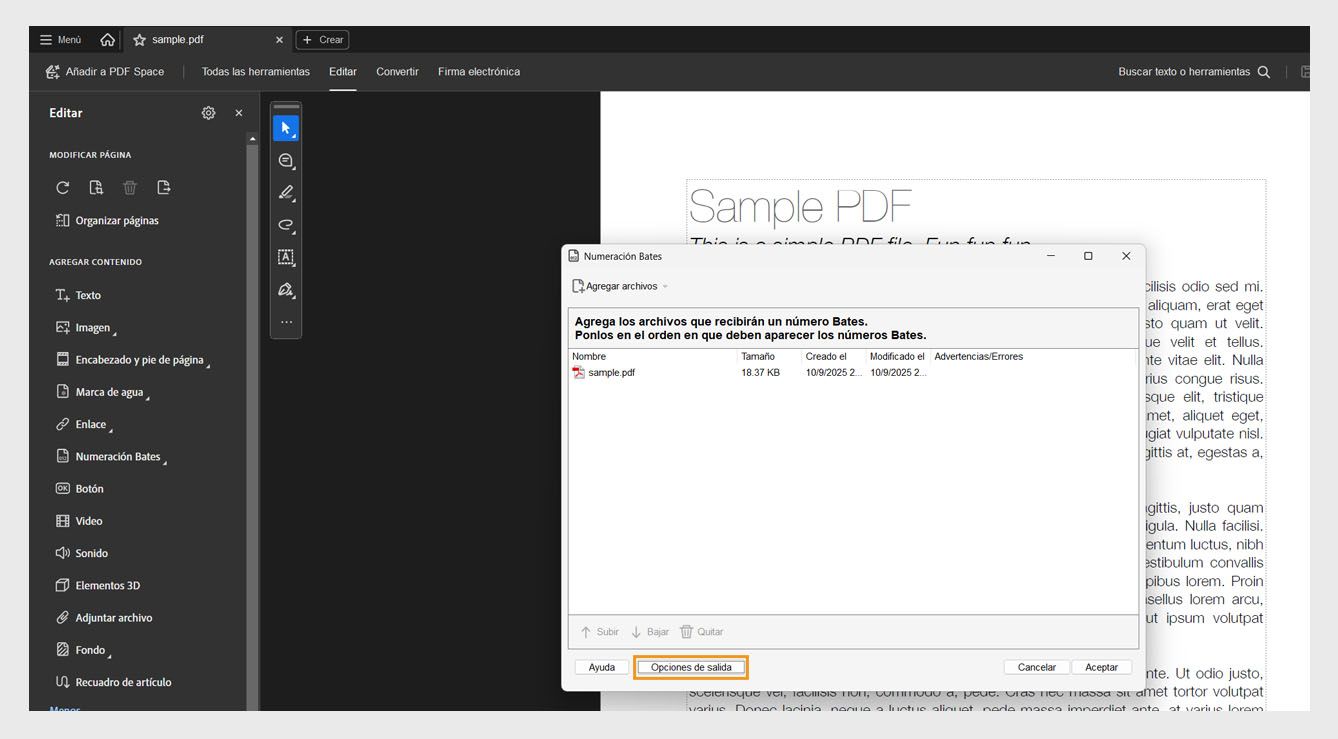The height and width of the screenshot is (739, 1338).
Task: Go to the Home icon
Action: [x=107, y=40]
